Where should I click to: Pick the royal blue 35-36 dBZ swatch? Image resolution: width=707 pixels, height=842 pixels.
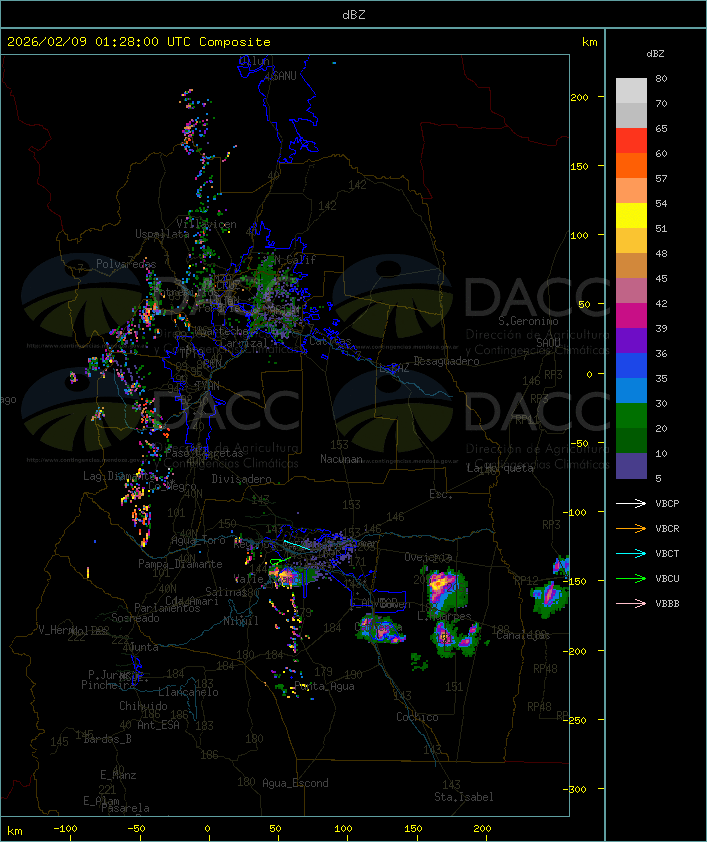pyautogui.click(x=631, y=365)
